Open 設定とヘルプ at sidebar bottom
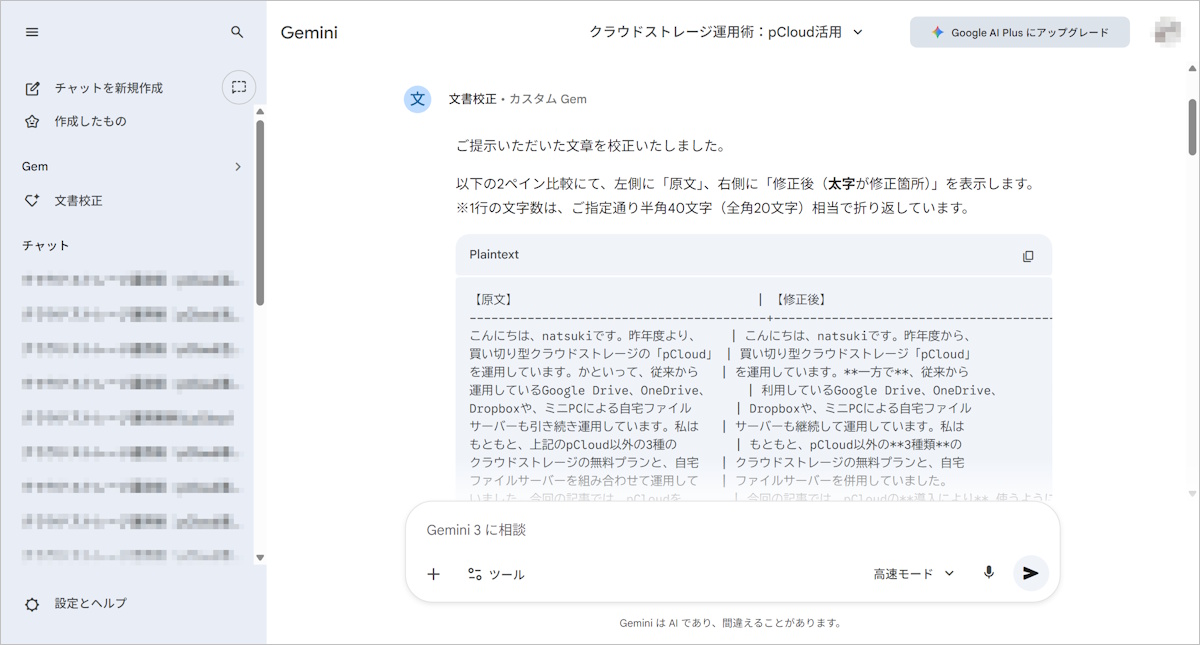Screen dimensions: 1200x645 (x=90, y=604)
